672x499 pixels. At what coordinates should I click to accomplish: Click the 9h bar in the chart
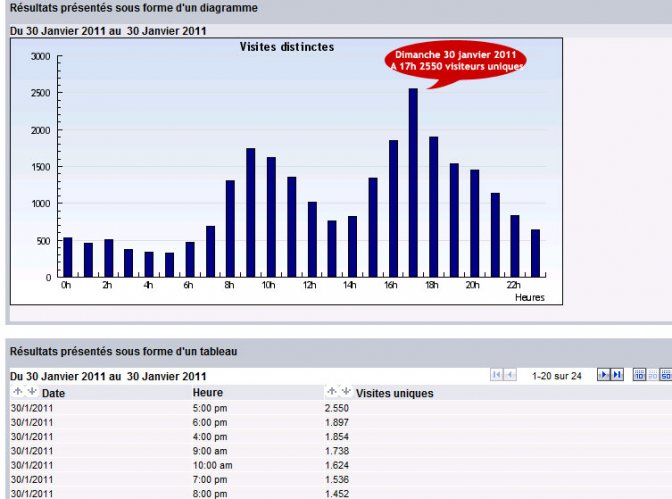click(x=250, y=212)
